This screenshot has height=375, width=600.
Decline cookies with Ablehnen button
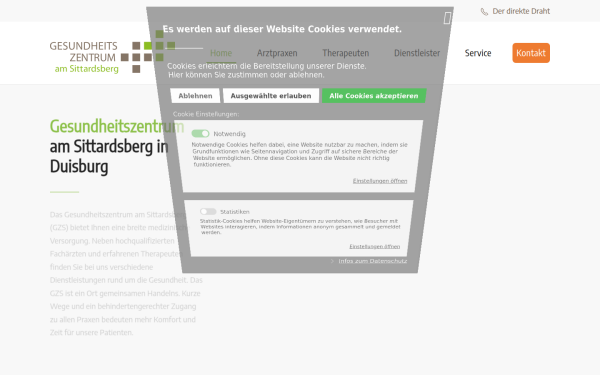(195, 96)
